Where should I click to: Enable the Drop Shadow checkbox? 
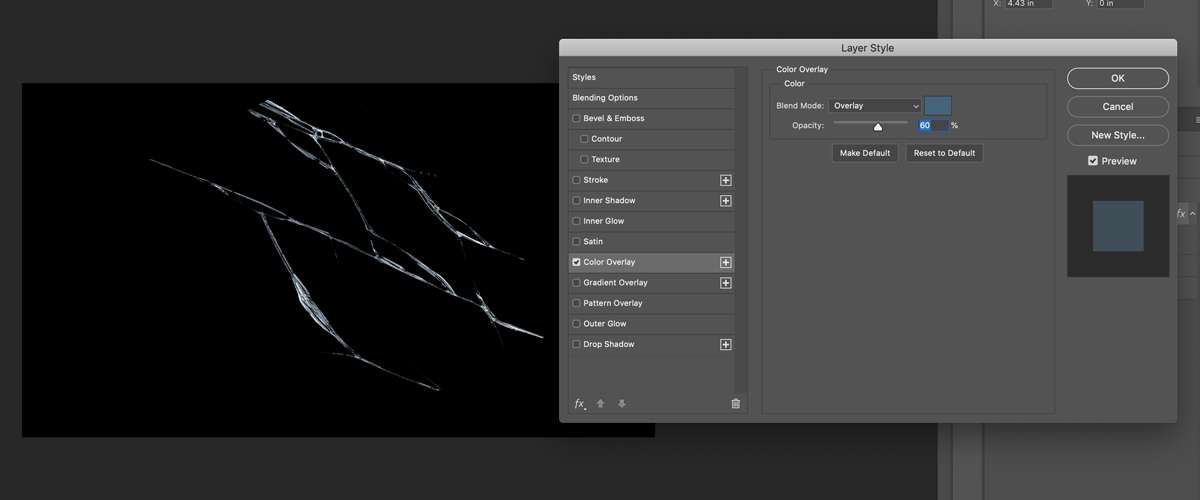tap(576, 344)
